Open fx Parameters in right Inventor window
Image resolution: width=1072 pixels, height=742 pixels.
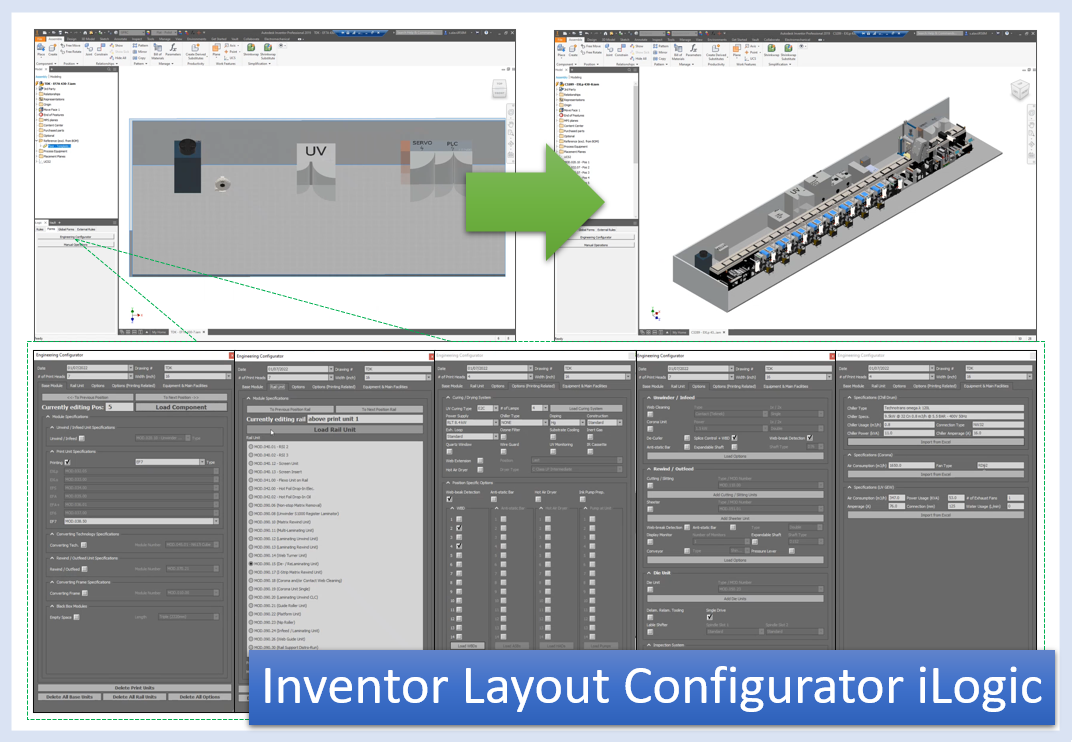(693, 49)
